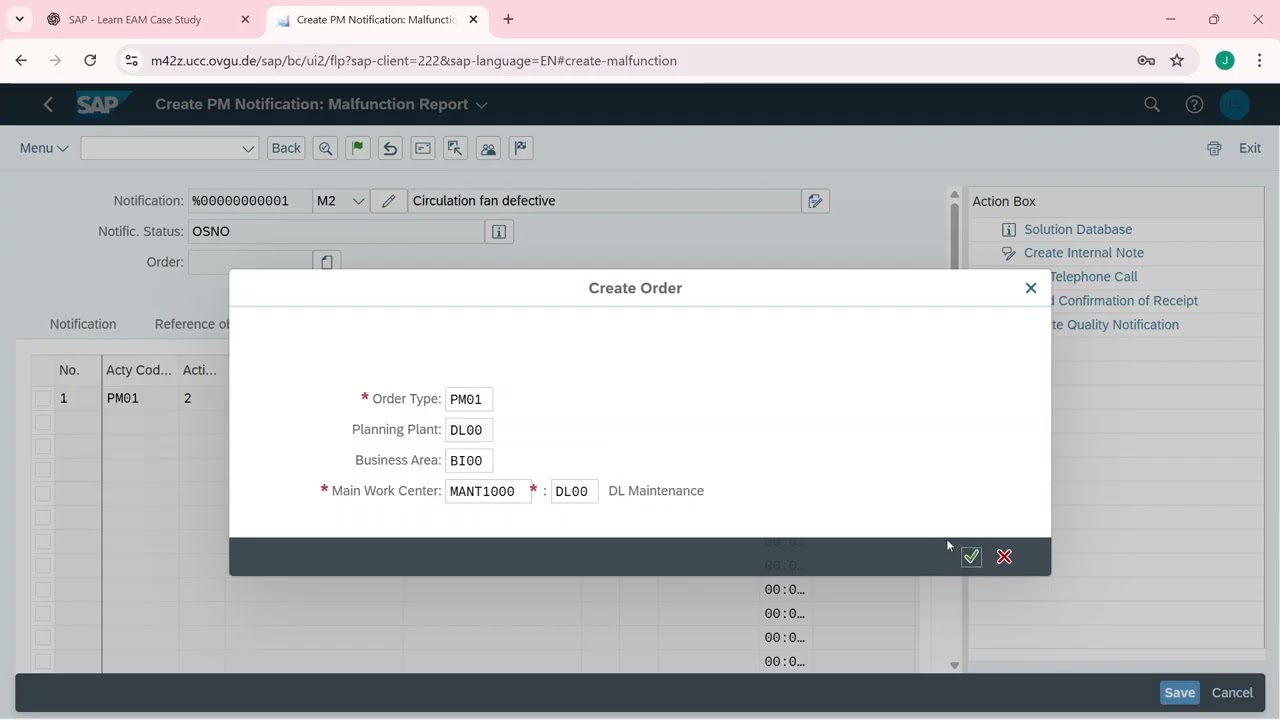
Task: Click the Exit button
Action: [x=1250, y=148]
